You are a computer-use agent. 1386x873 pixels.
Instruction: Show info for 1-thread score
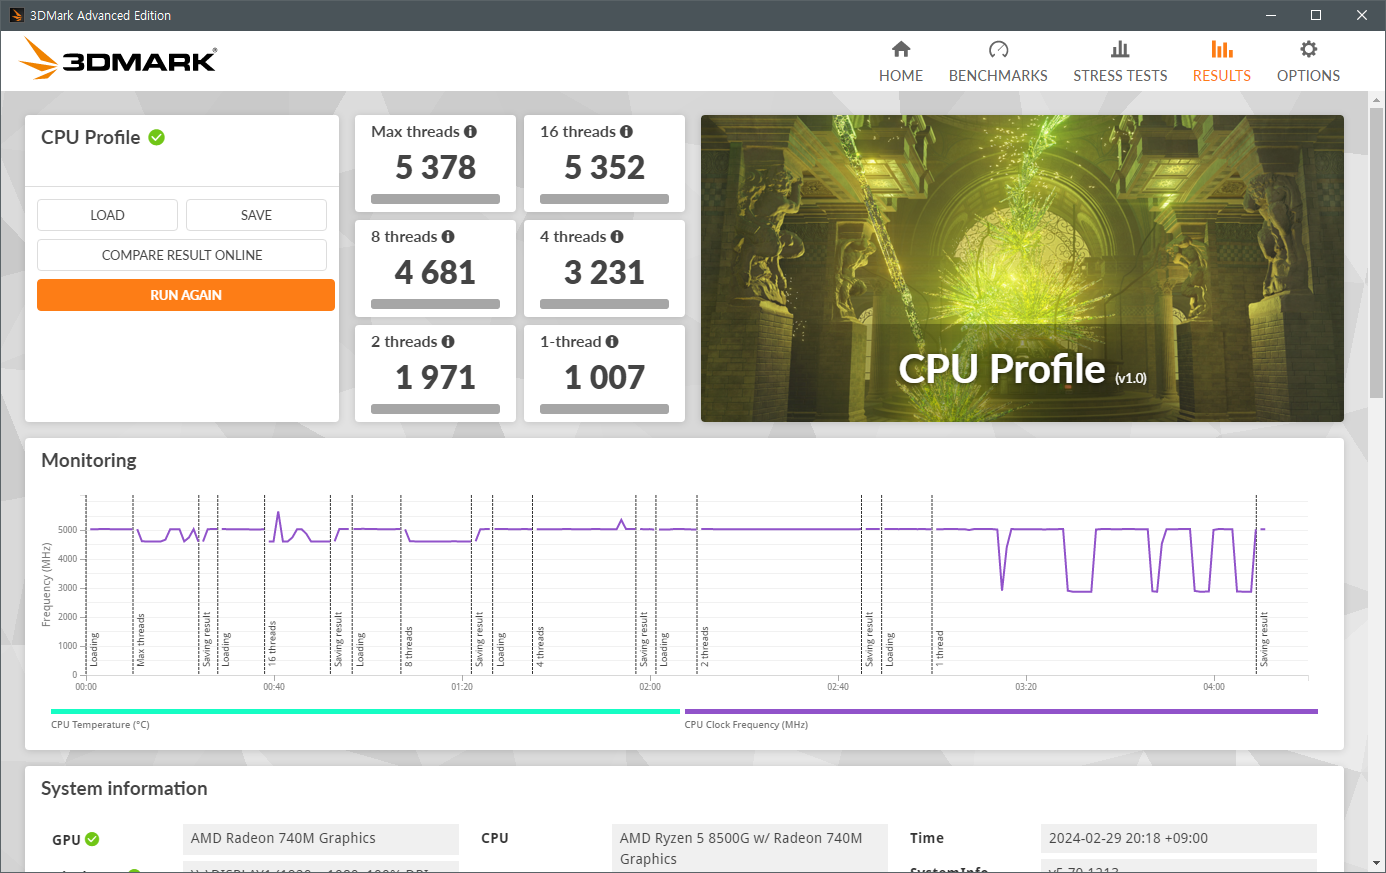[612, 342]
